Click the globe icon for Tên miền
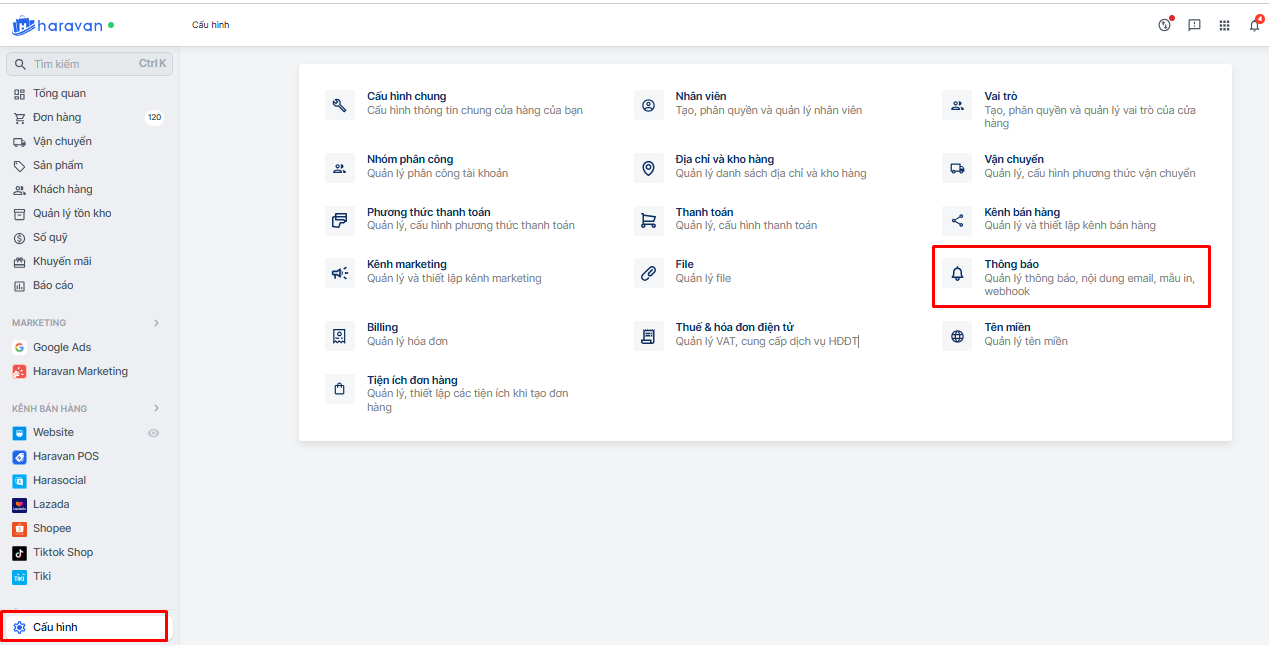Screen dimensions: 1269x645 [x=957, y=337]
